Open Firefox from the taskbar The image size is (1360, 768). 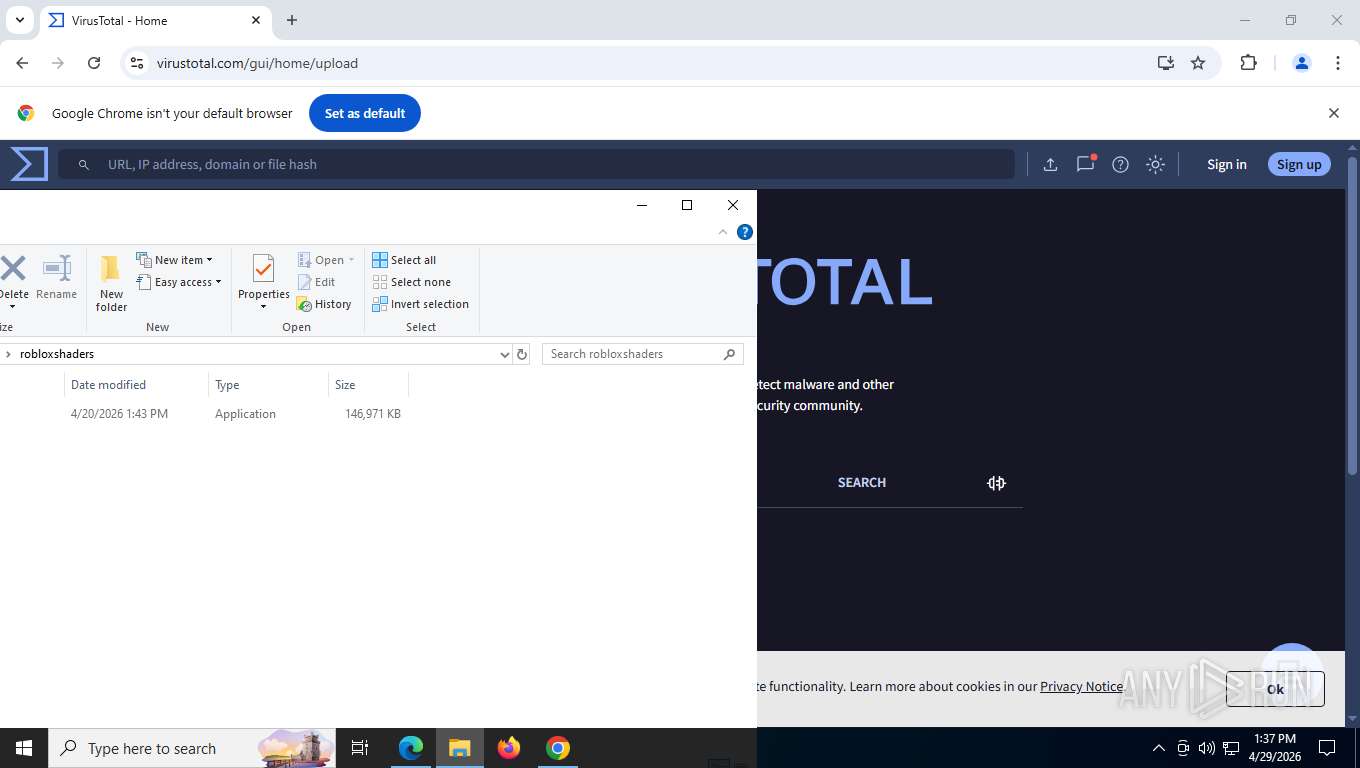509,748
